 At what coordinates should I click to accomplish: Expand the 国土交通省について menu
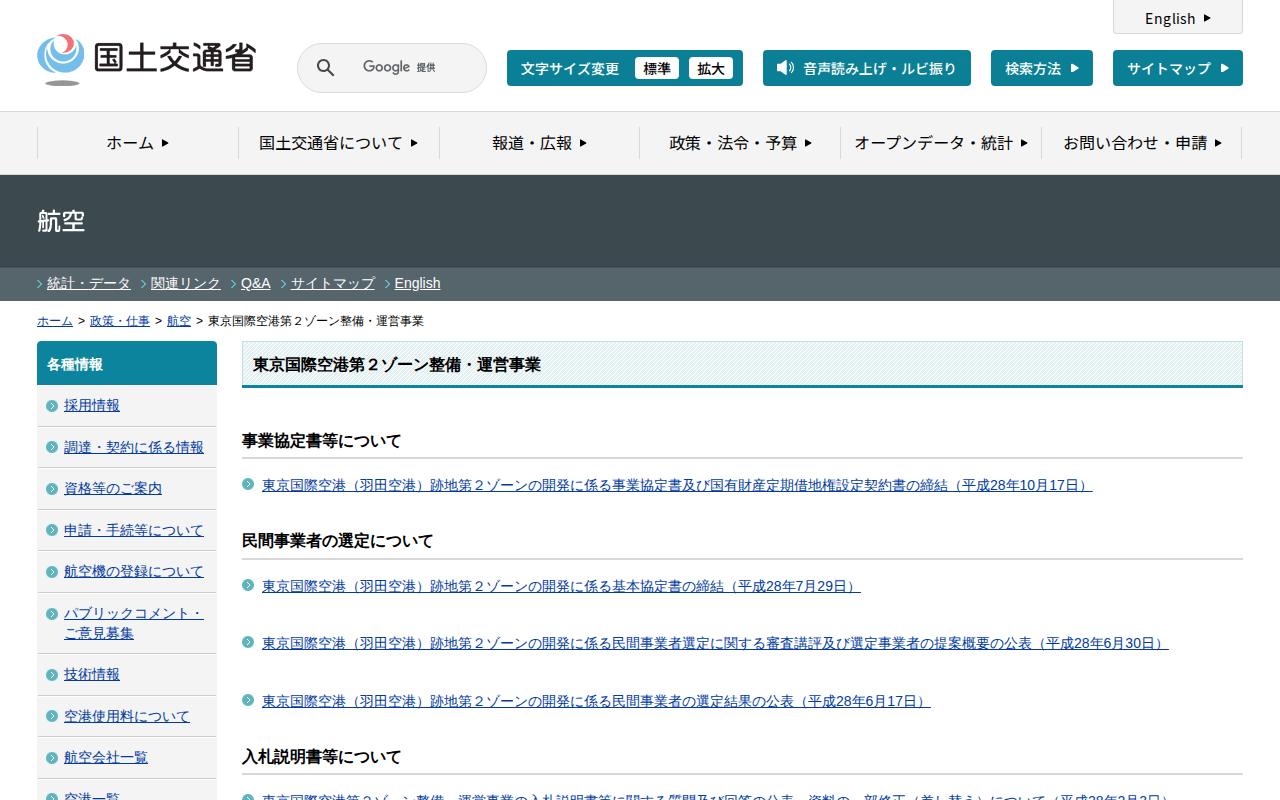coord(338,143)
